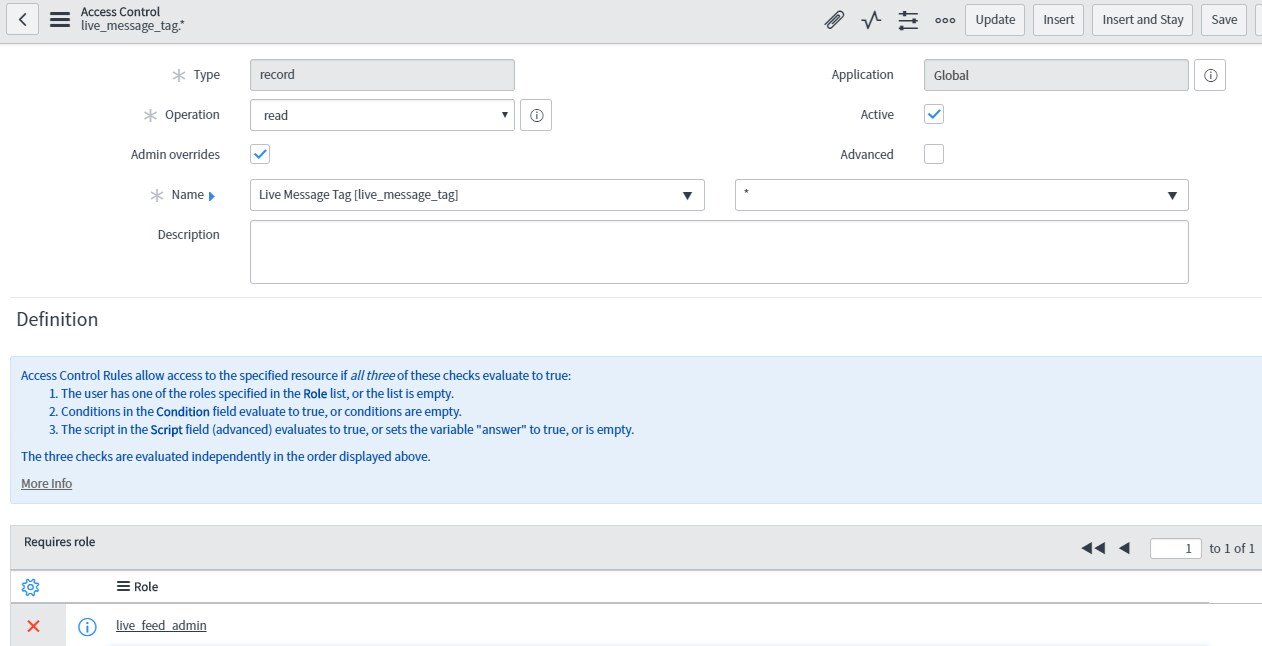Click info icon next to Operation

(536, 115)
